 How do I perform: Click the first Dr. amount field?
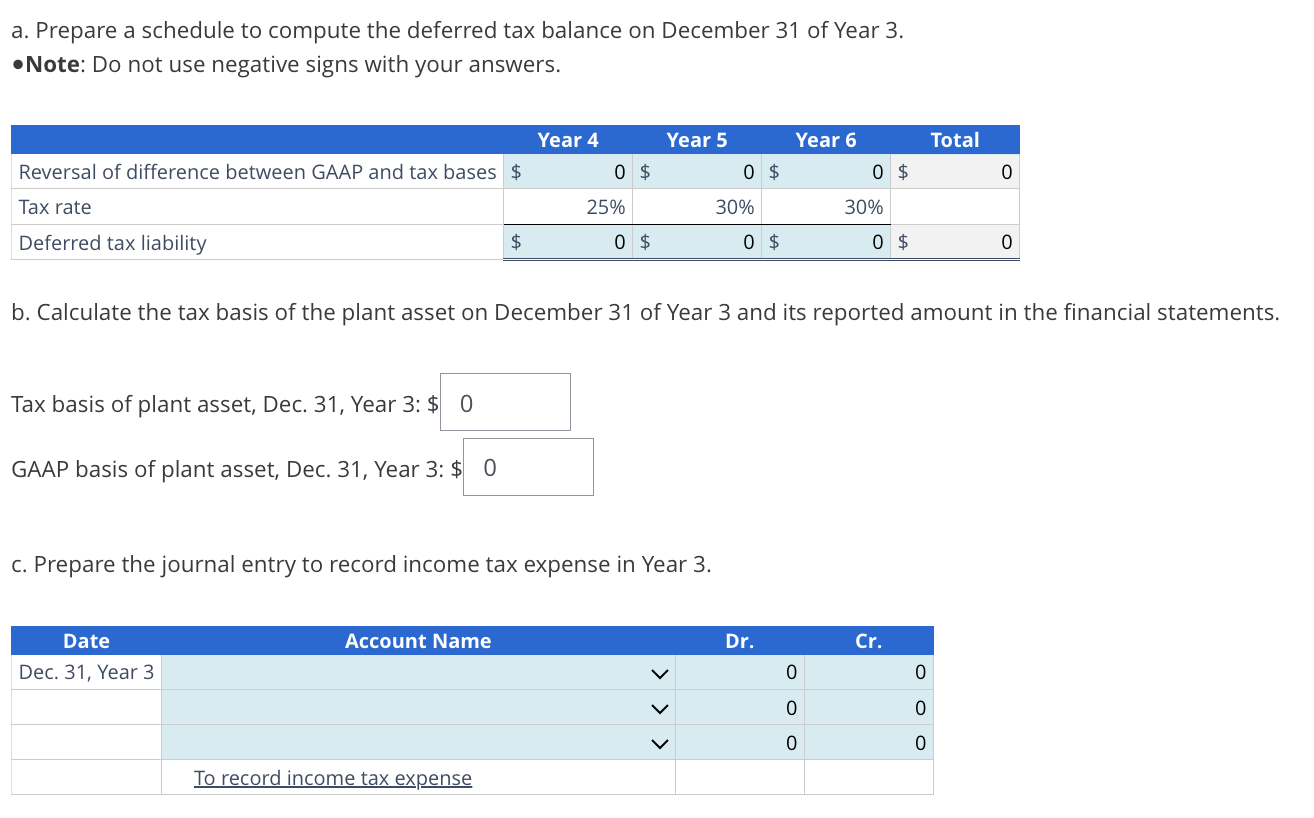[x=740, y=672]
